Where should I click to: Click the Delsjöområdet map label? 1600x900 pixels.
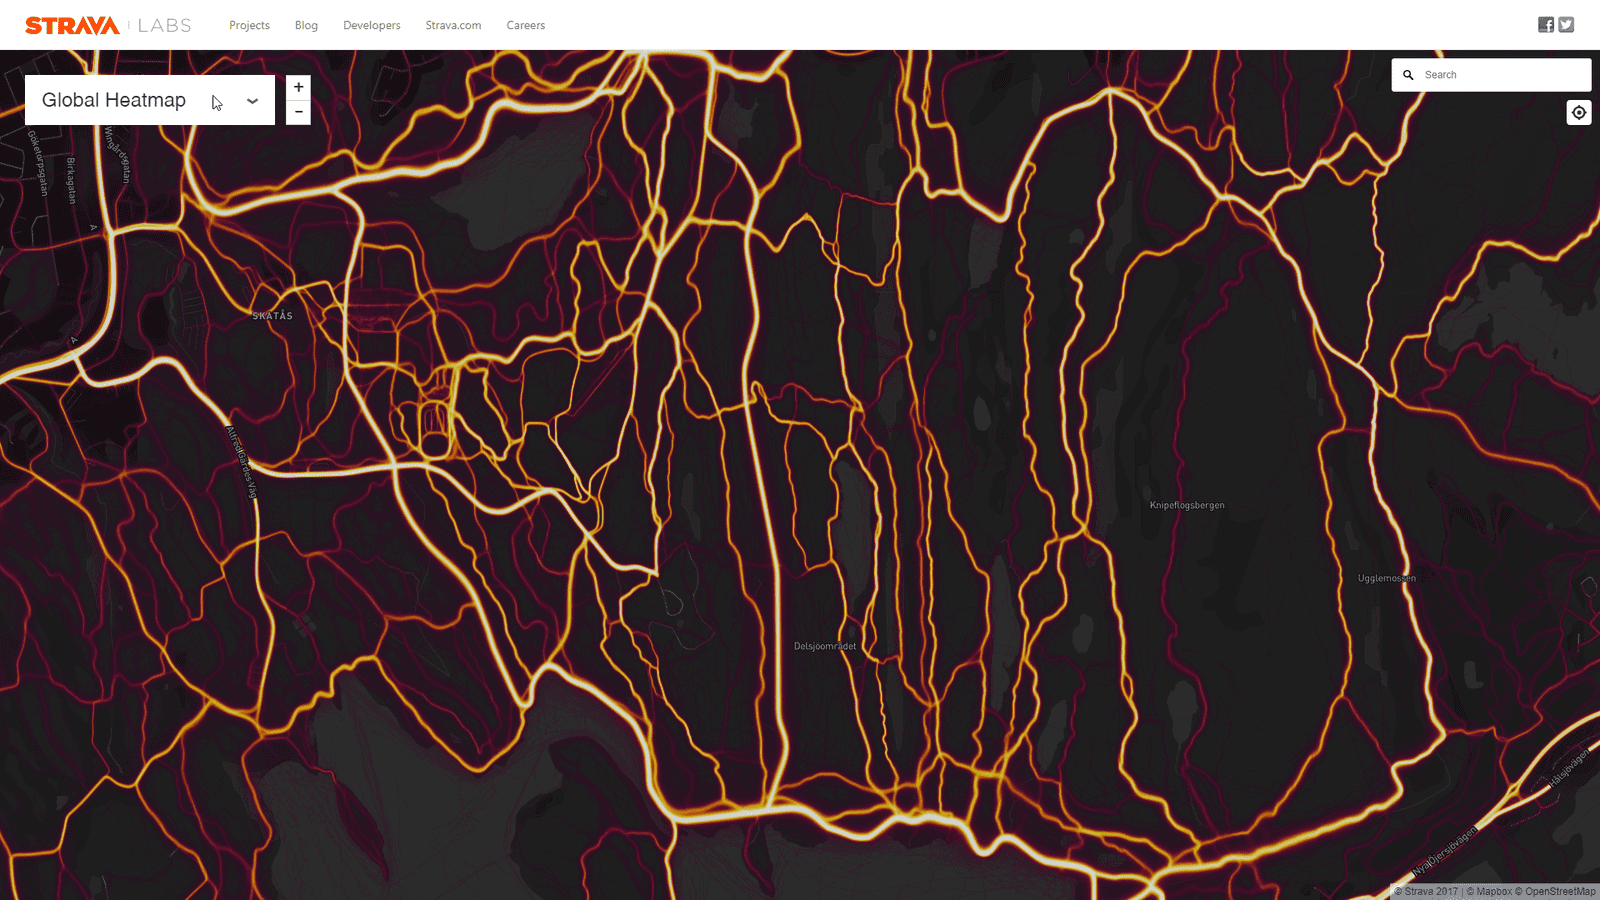827,646
